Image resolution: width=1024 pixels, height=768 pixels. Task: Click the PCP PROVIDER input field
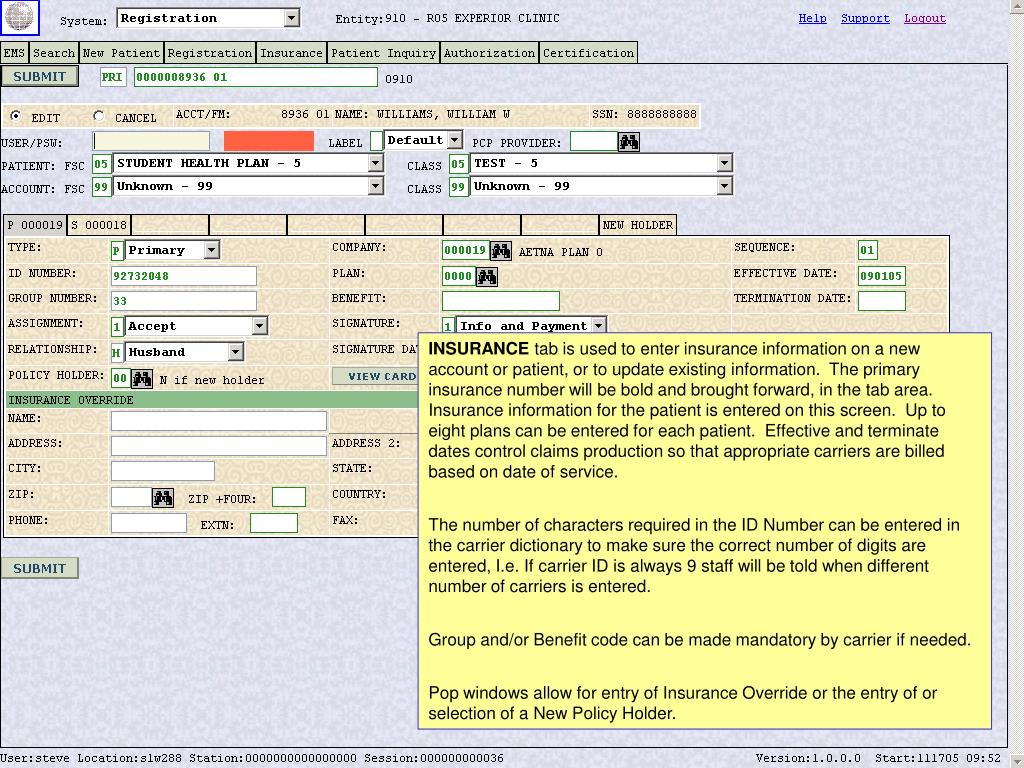point(594,141)
